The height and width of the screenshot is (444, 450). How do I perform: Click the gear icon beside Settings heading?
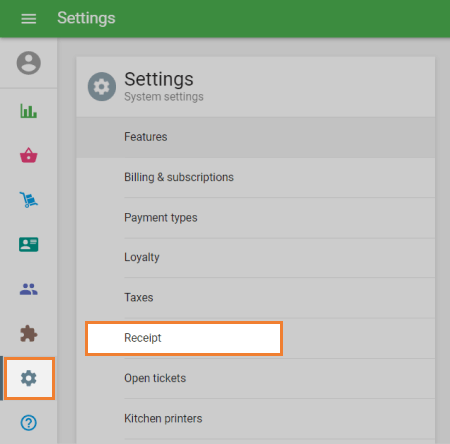pos(102,86)
